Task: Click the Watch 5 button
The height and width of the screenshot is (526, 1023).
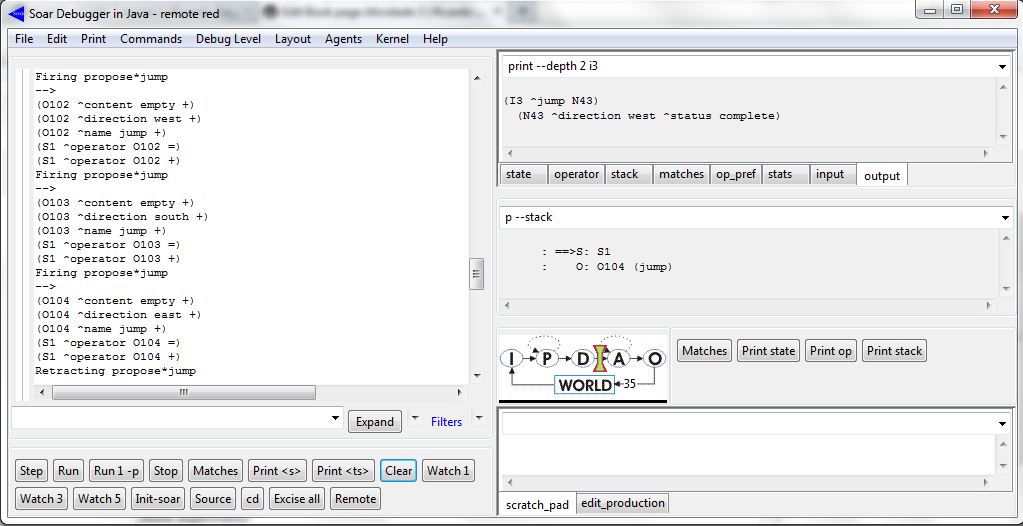Action: click(x=99, y=499)
